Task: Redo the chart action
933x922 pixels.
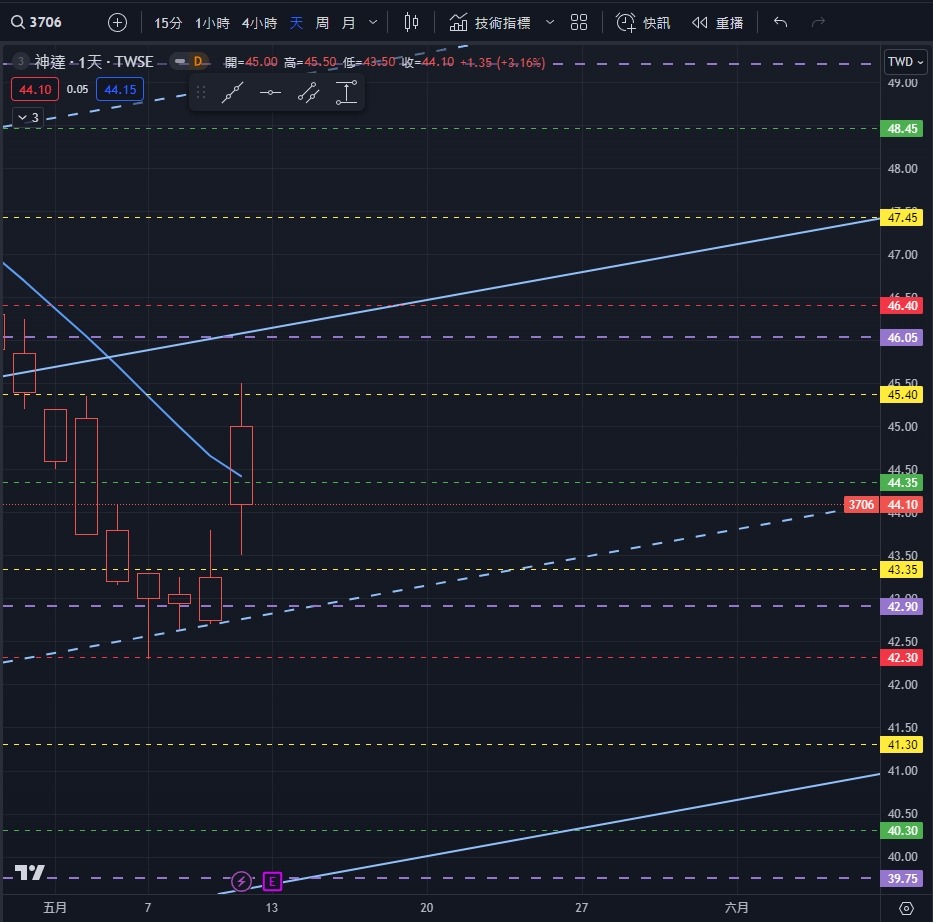Action: tap(818, 23)
